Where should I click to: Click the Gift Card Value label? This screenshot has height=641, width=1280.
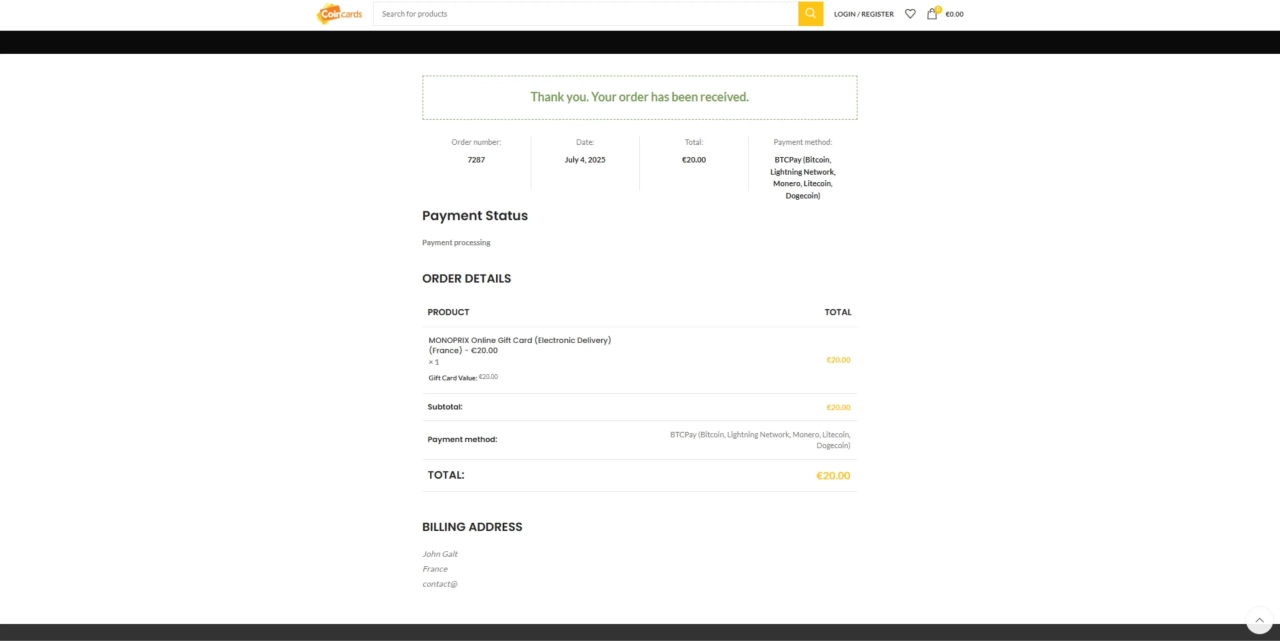[452, 378]
